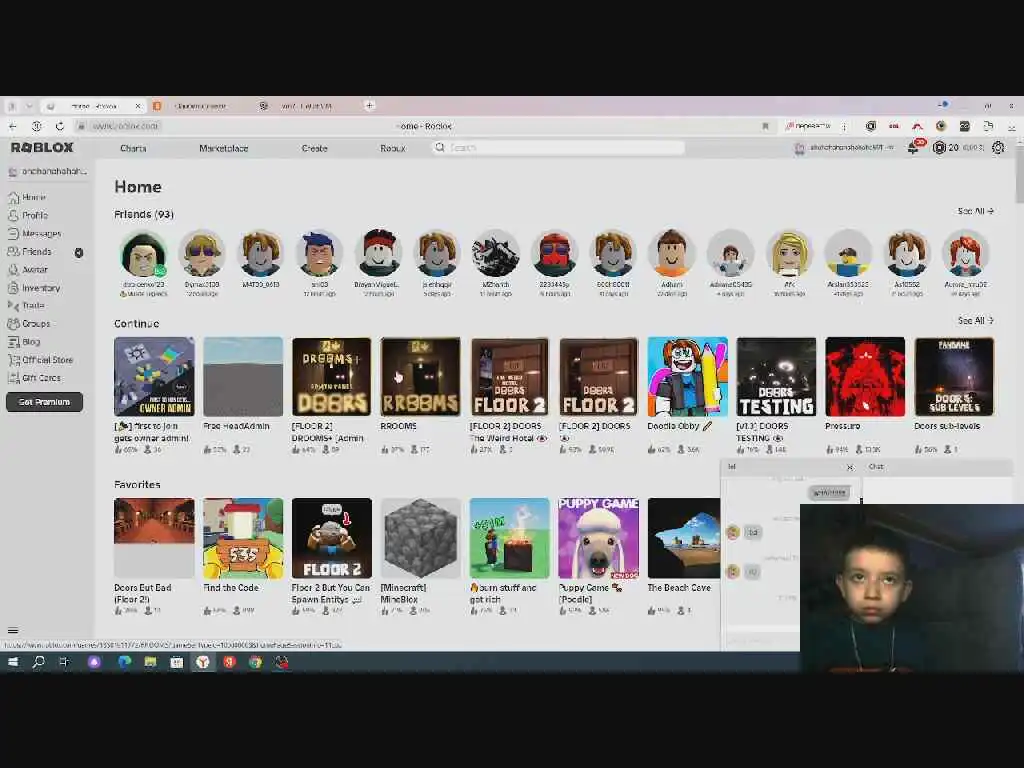Open the DOORS TESTING game thumbnail
This screenshot has width=1024, height=768.
[x=776, y=376]
